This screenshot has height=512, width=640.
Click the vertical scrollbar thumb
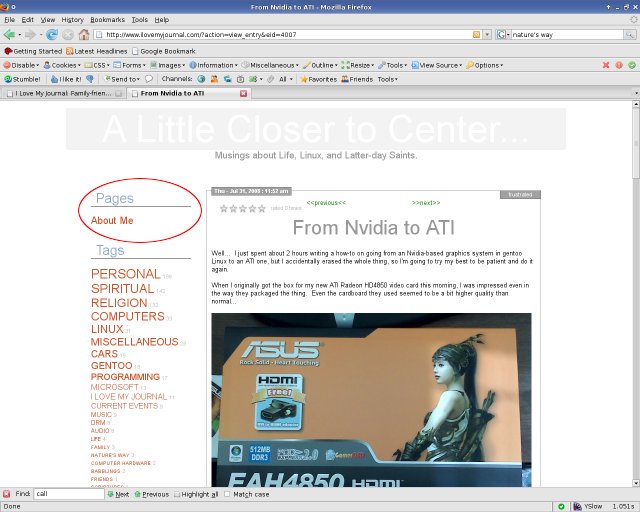tap(636, 143)
